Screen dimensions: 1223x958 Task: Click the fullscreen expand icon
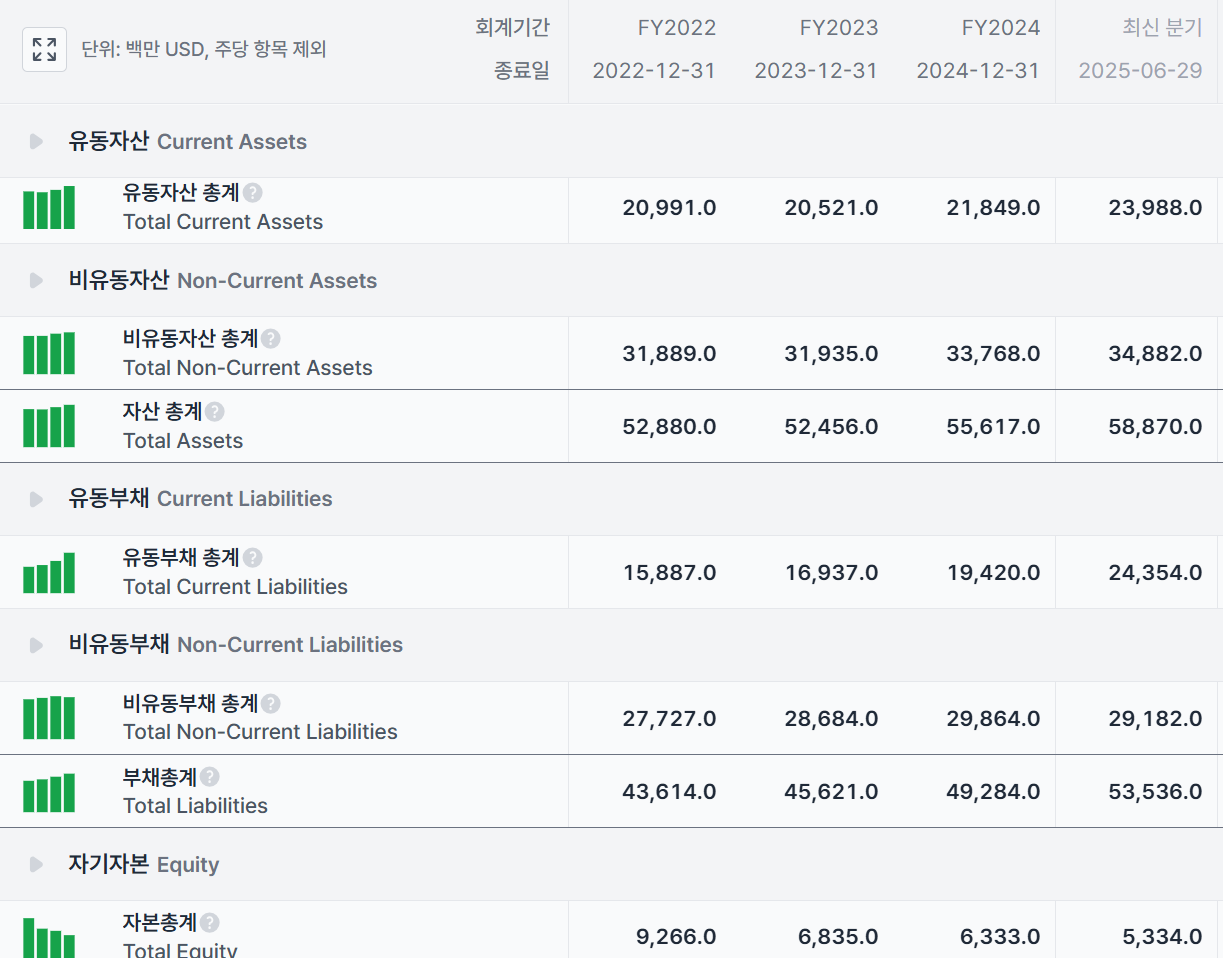coord(44,49)
